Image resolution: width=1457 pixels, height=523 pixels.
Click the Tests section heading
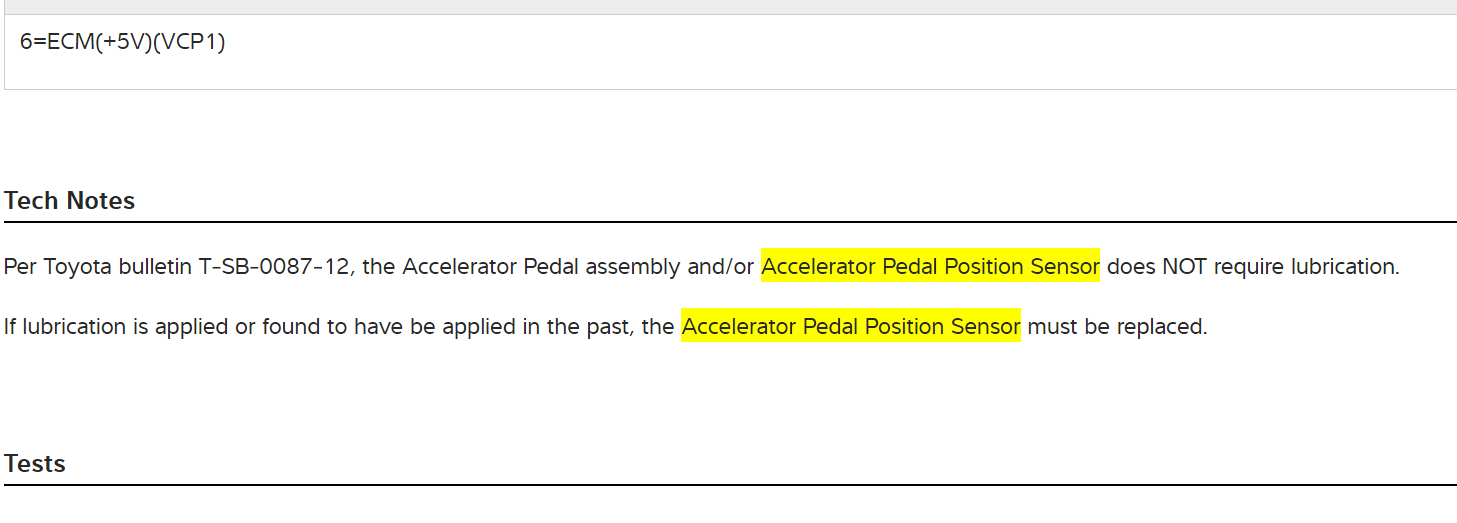click(x=35, y=464)
